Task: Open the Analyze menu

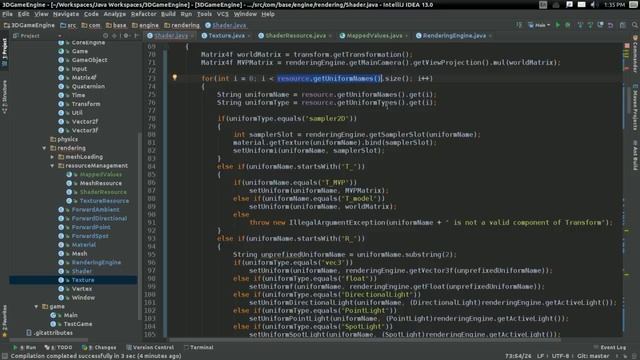Action: click(114, 14)
